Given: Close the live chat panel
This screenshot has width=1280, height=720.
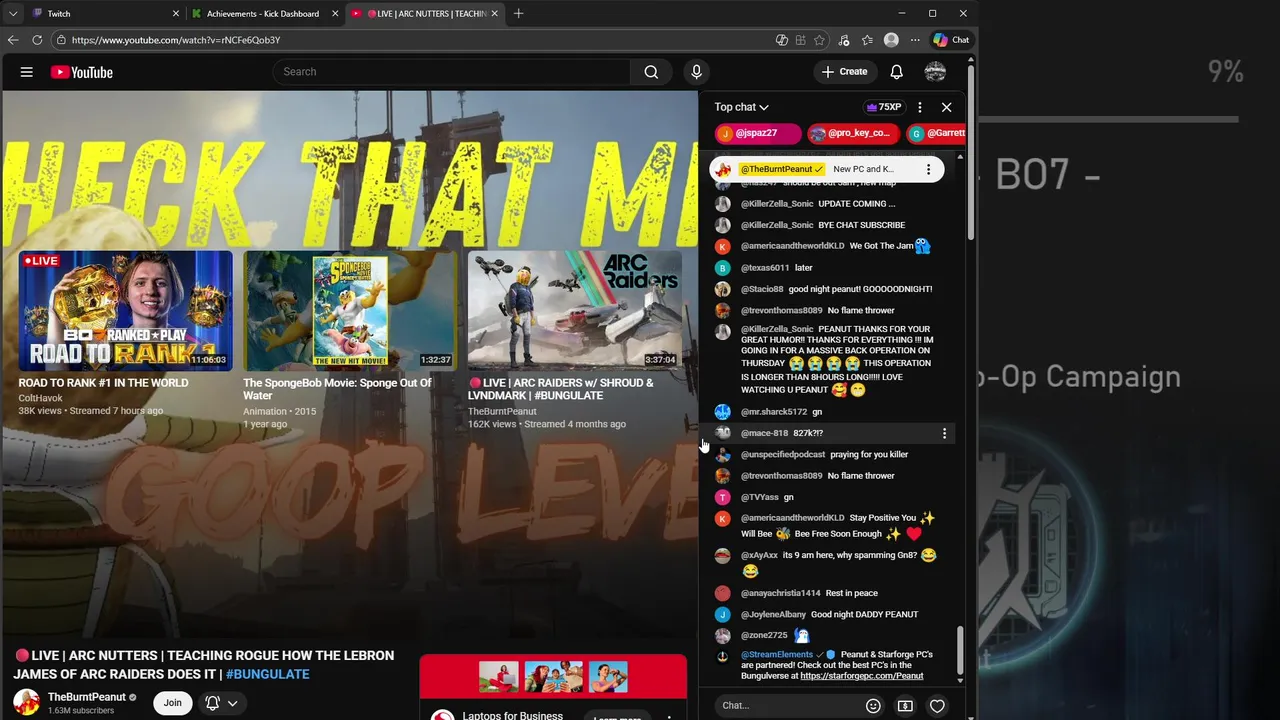Looking at the screenshot, I should pyautogui.click(x=946, y=107).
